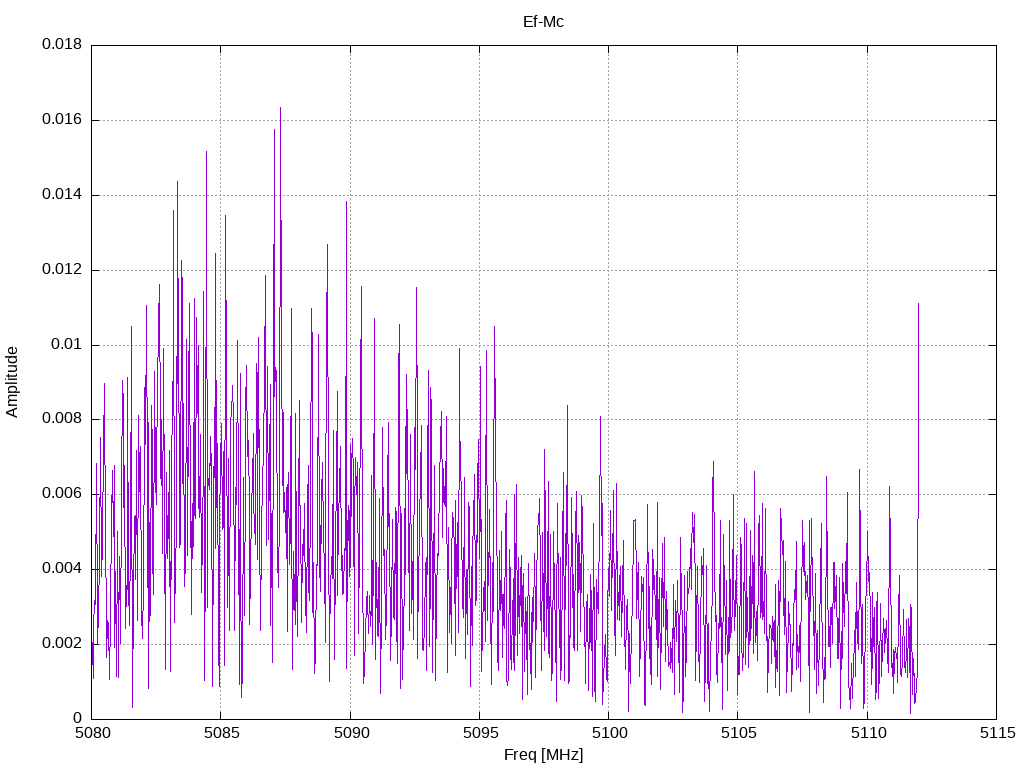The image size is (1024, 768).
Task: Click the 0.016 y-axis tick label
Action: (61, 120)
